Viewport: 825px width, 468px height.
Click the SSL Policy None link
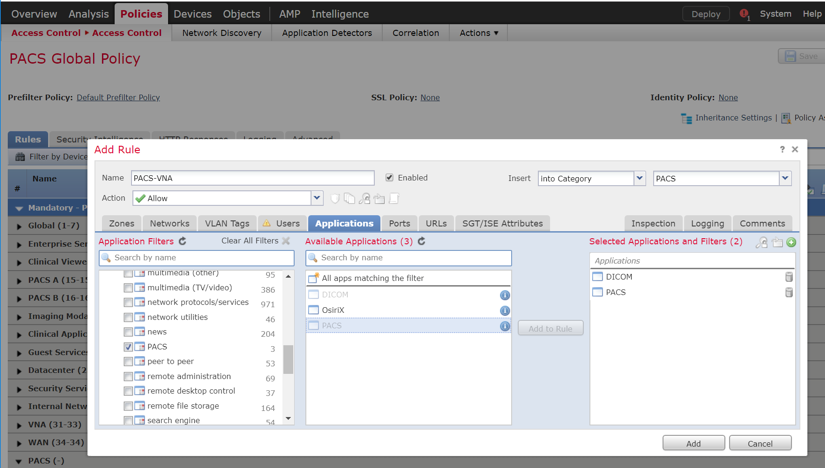pyautogui.click(x=430, y=97)
